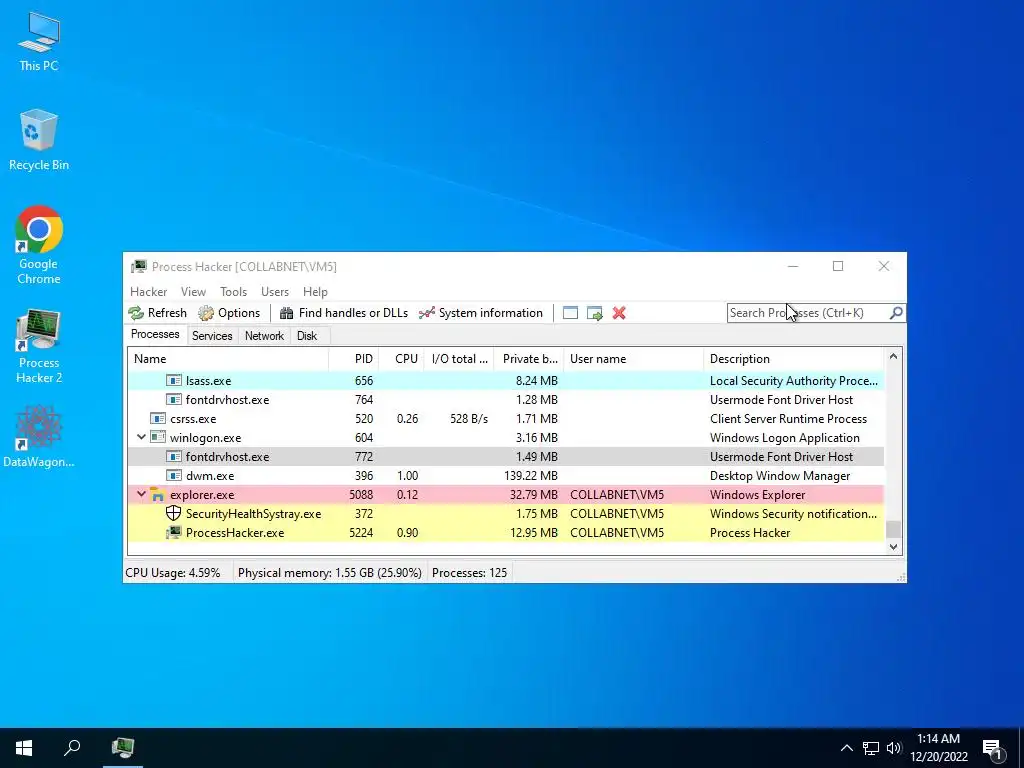The image size is (1024, 768).
Task: Click CPU Usage in status bar
Action: click(x=172, y=573)
